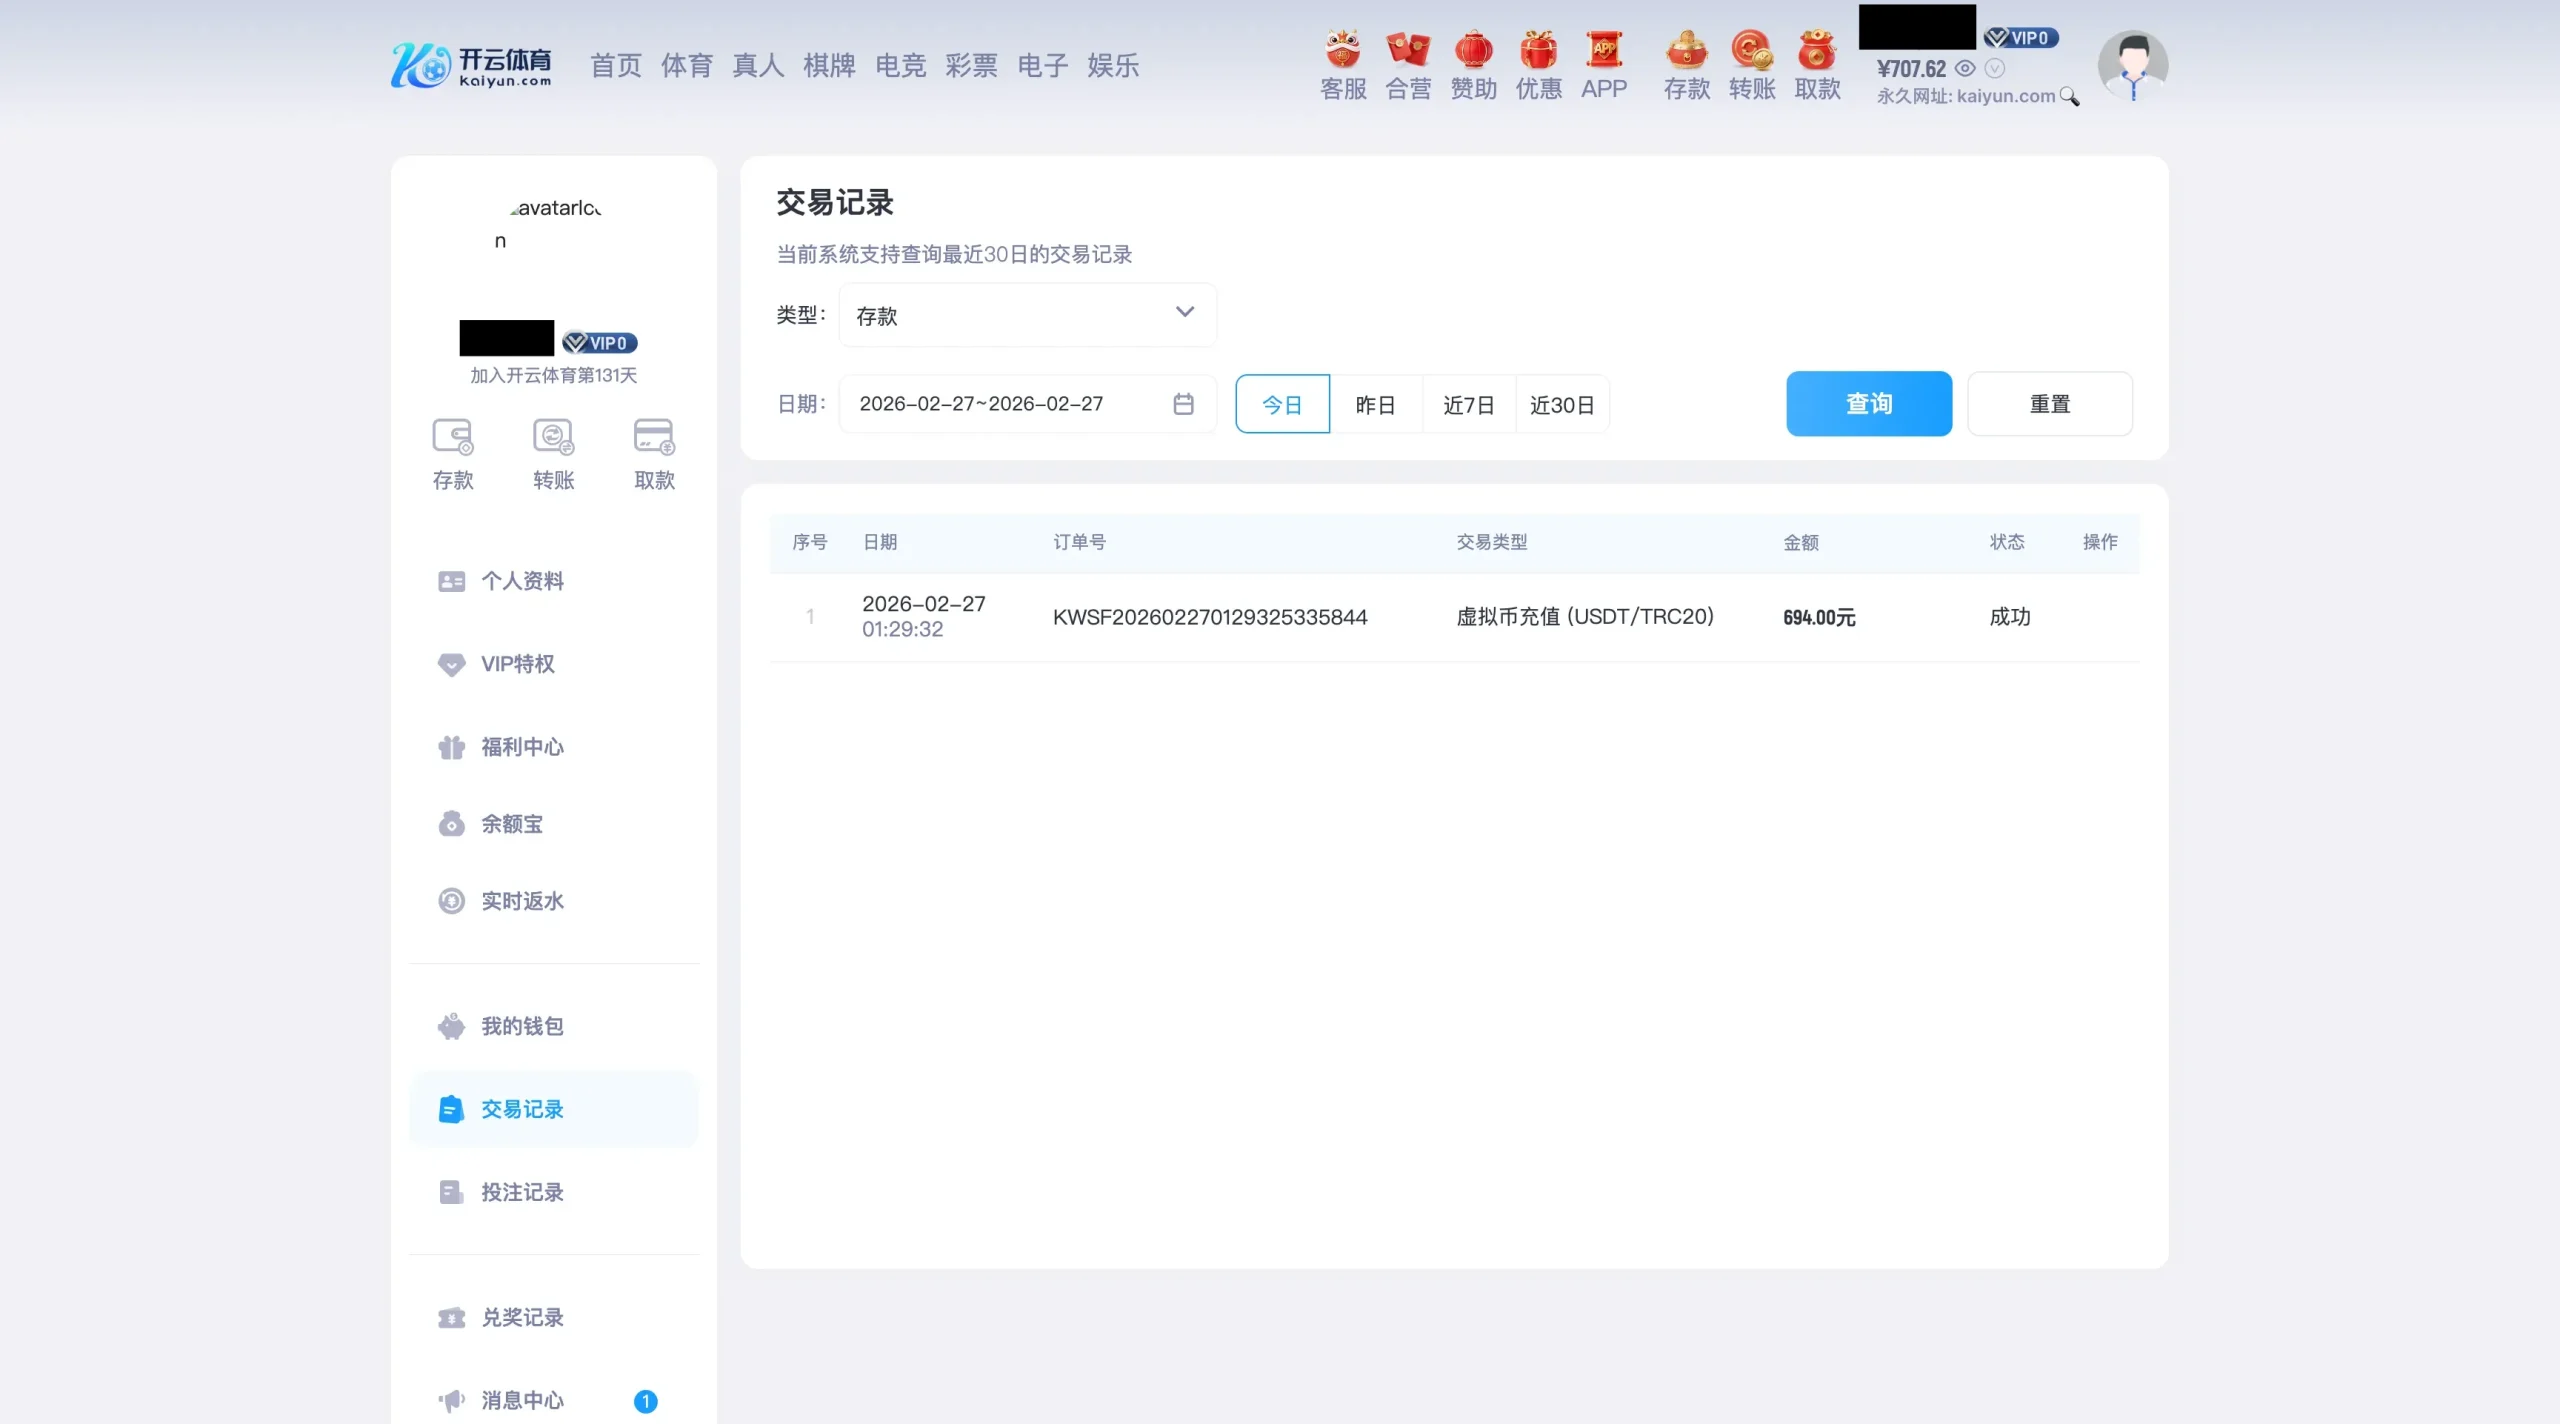Choose the 近30日 date range option

coord(1562,404)
